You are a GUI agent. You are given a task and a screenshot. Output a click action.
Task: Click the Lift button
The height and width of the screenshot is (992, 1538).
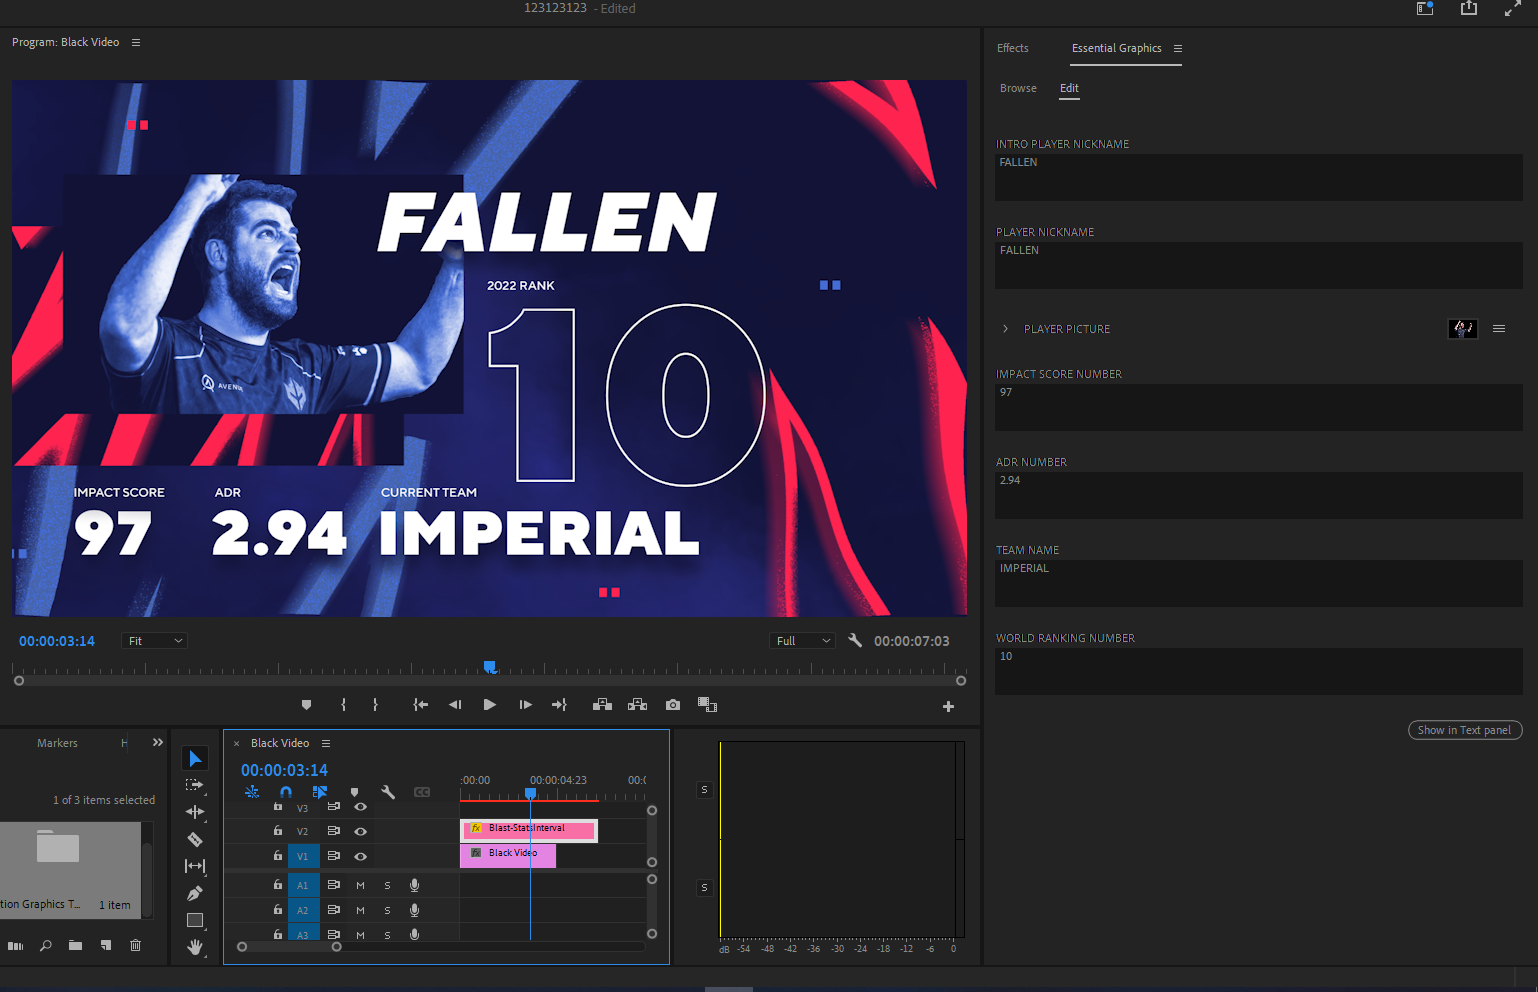pyautogui.click(x=602, y=705)
